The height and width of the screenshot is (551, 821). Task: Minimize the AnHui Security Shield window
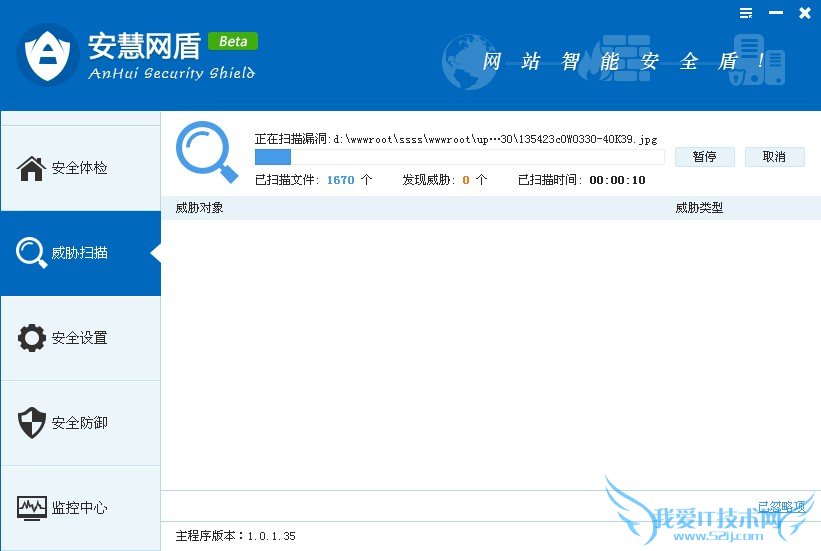(x=775, y=13)
